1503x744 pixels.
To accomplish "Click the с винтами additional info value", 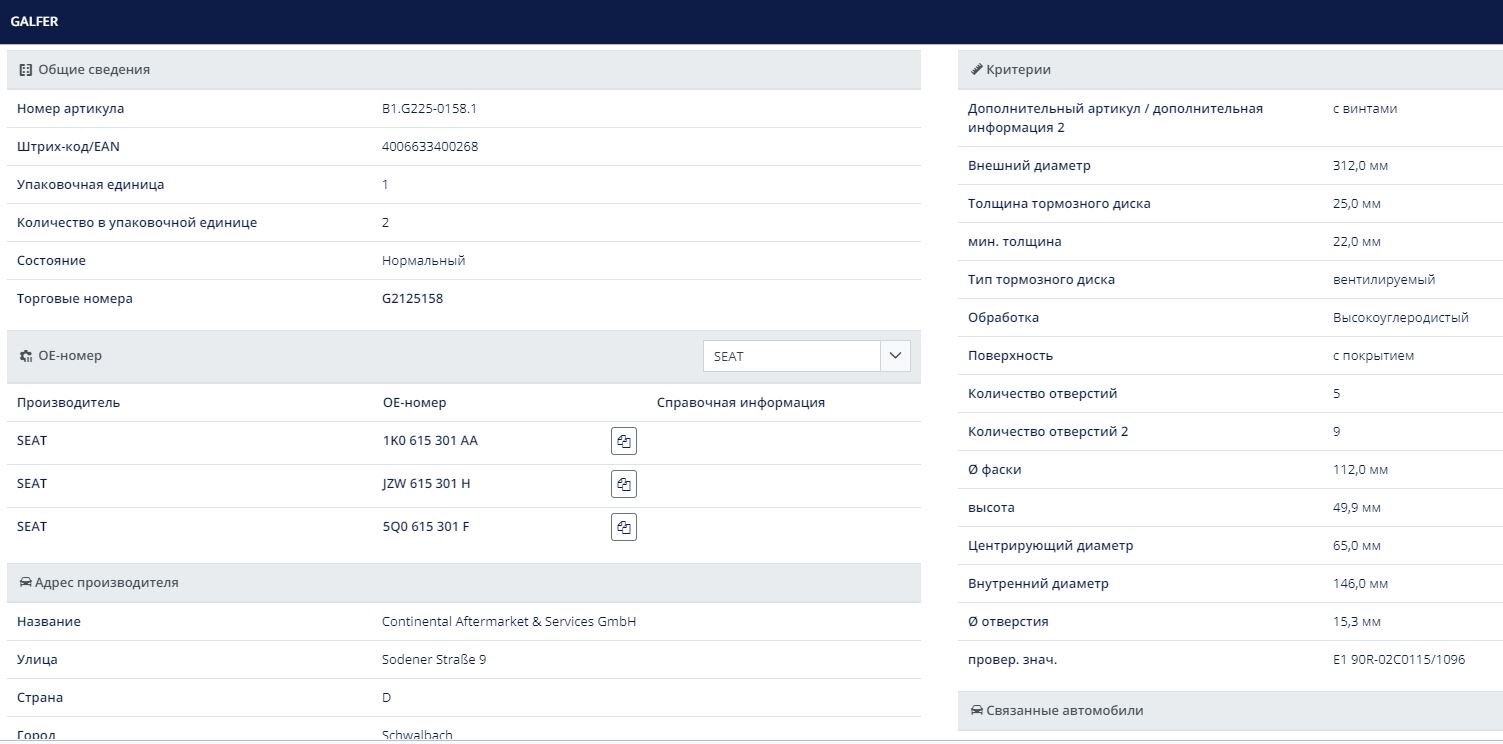I will click(x=1365, y=108).
